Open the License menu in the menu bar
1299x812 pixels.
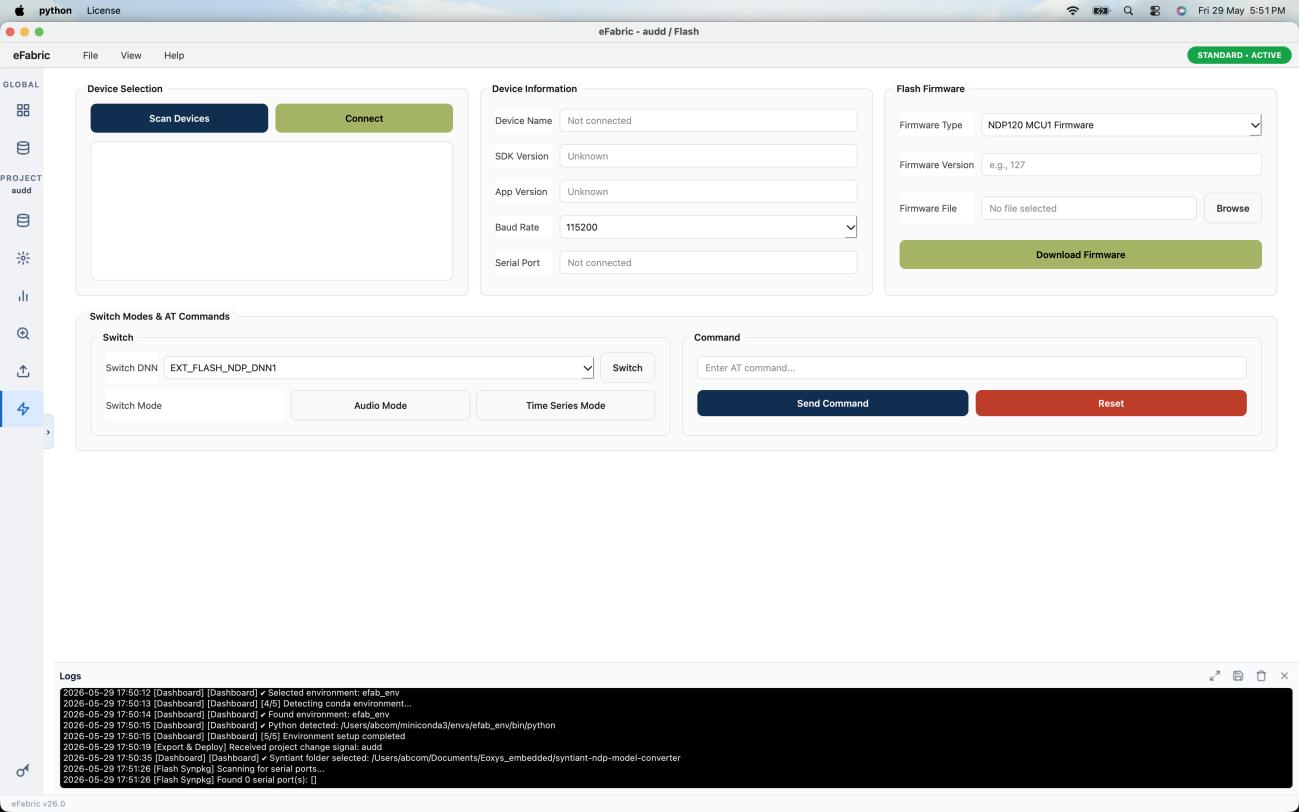click(104, 10)
